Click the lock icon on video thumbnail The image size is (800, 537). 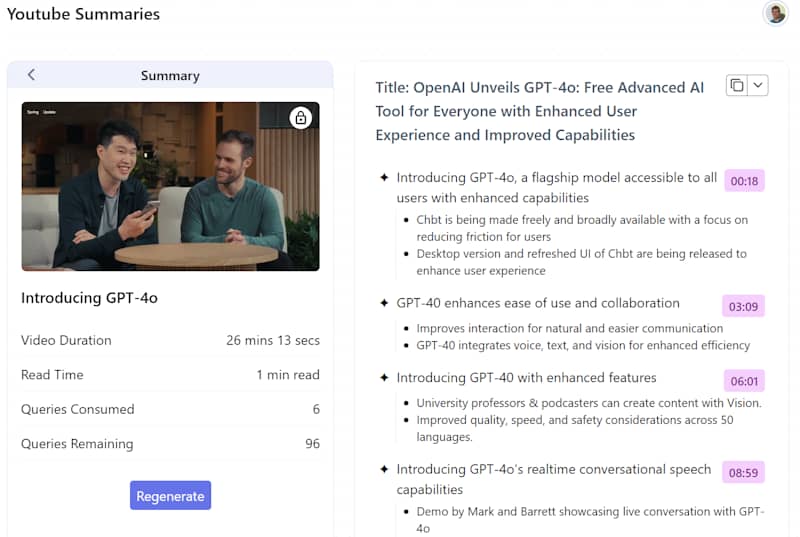pos(301,118)
